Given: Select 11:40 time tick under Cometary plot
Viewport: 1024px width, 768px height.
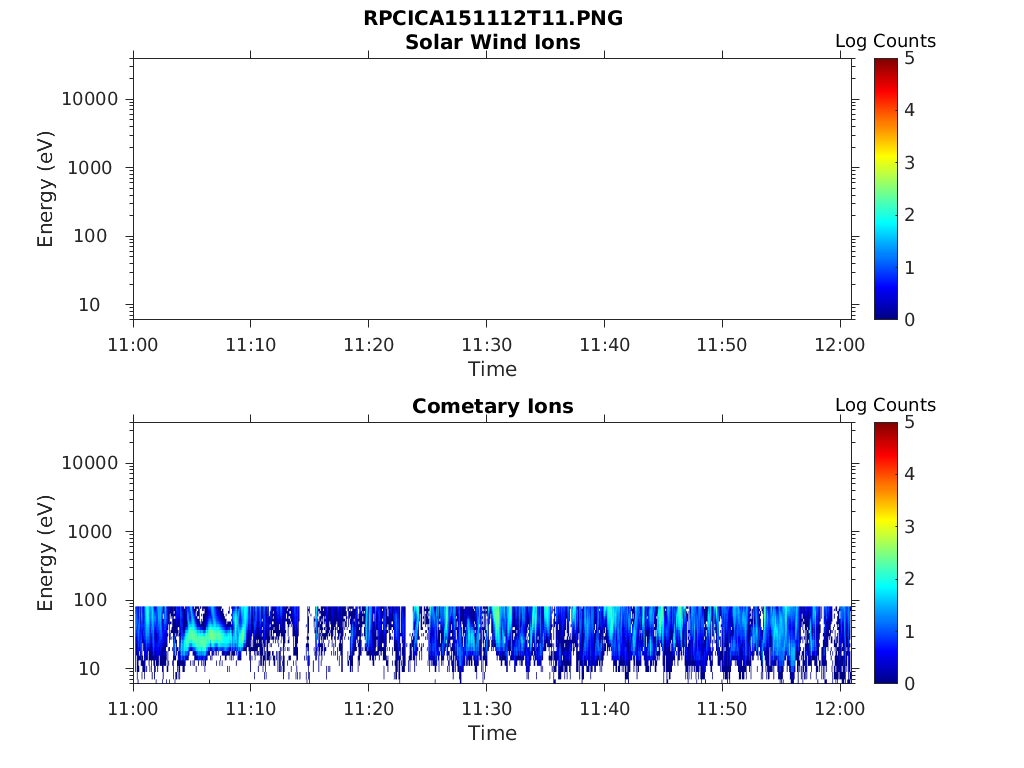Looking at the screenshot, I should [x=605, y=709].
